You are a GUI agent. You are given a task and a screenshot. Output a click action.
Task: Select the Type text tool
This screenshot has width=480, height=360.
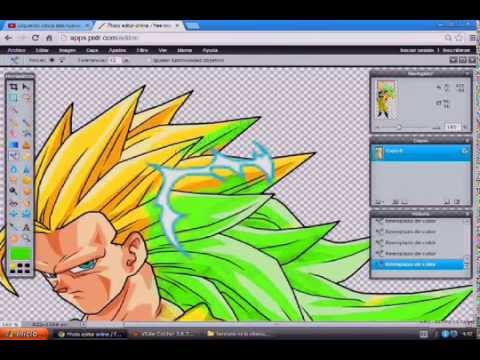coord(26,227)
